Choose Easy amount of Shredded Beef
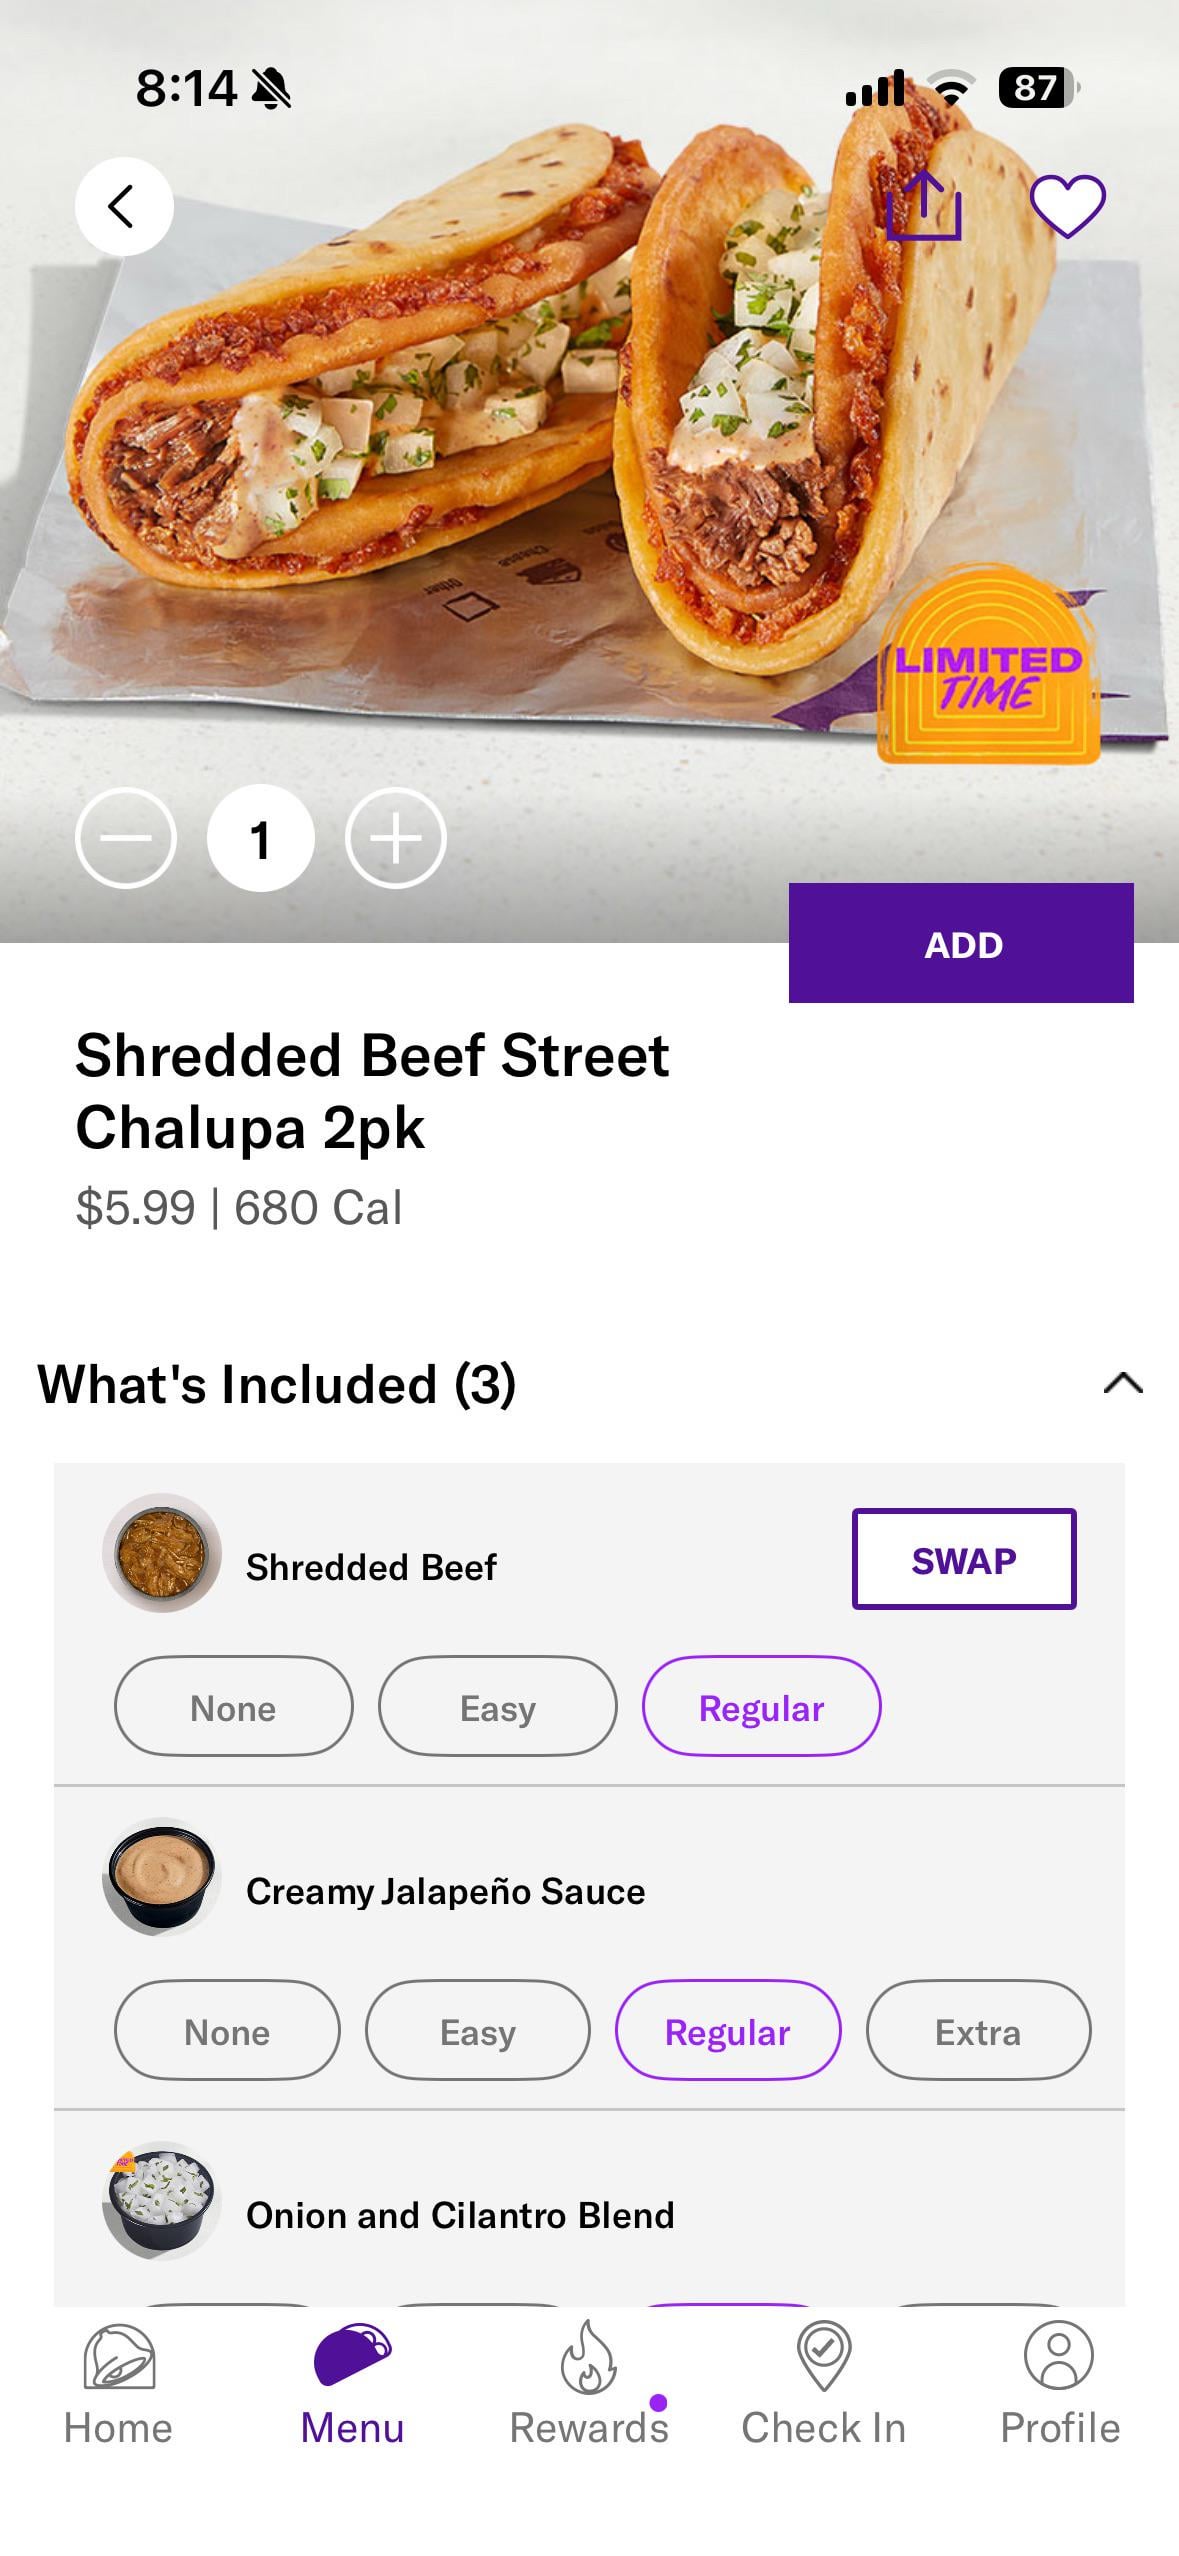The image size is (1179, 2556). 497,1707
